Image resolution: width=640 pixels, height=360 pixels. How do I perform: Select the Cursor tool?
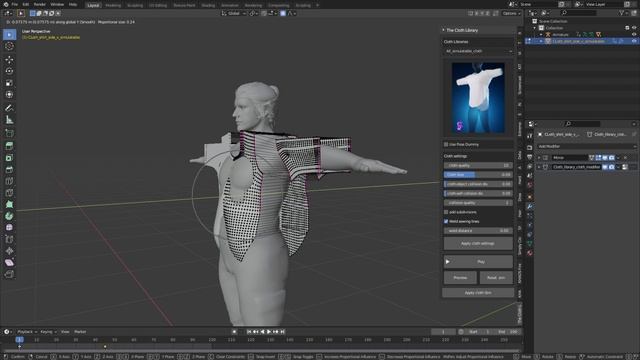click(x=9, y=47)
